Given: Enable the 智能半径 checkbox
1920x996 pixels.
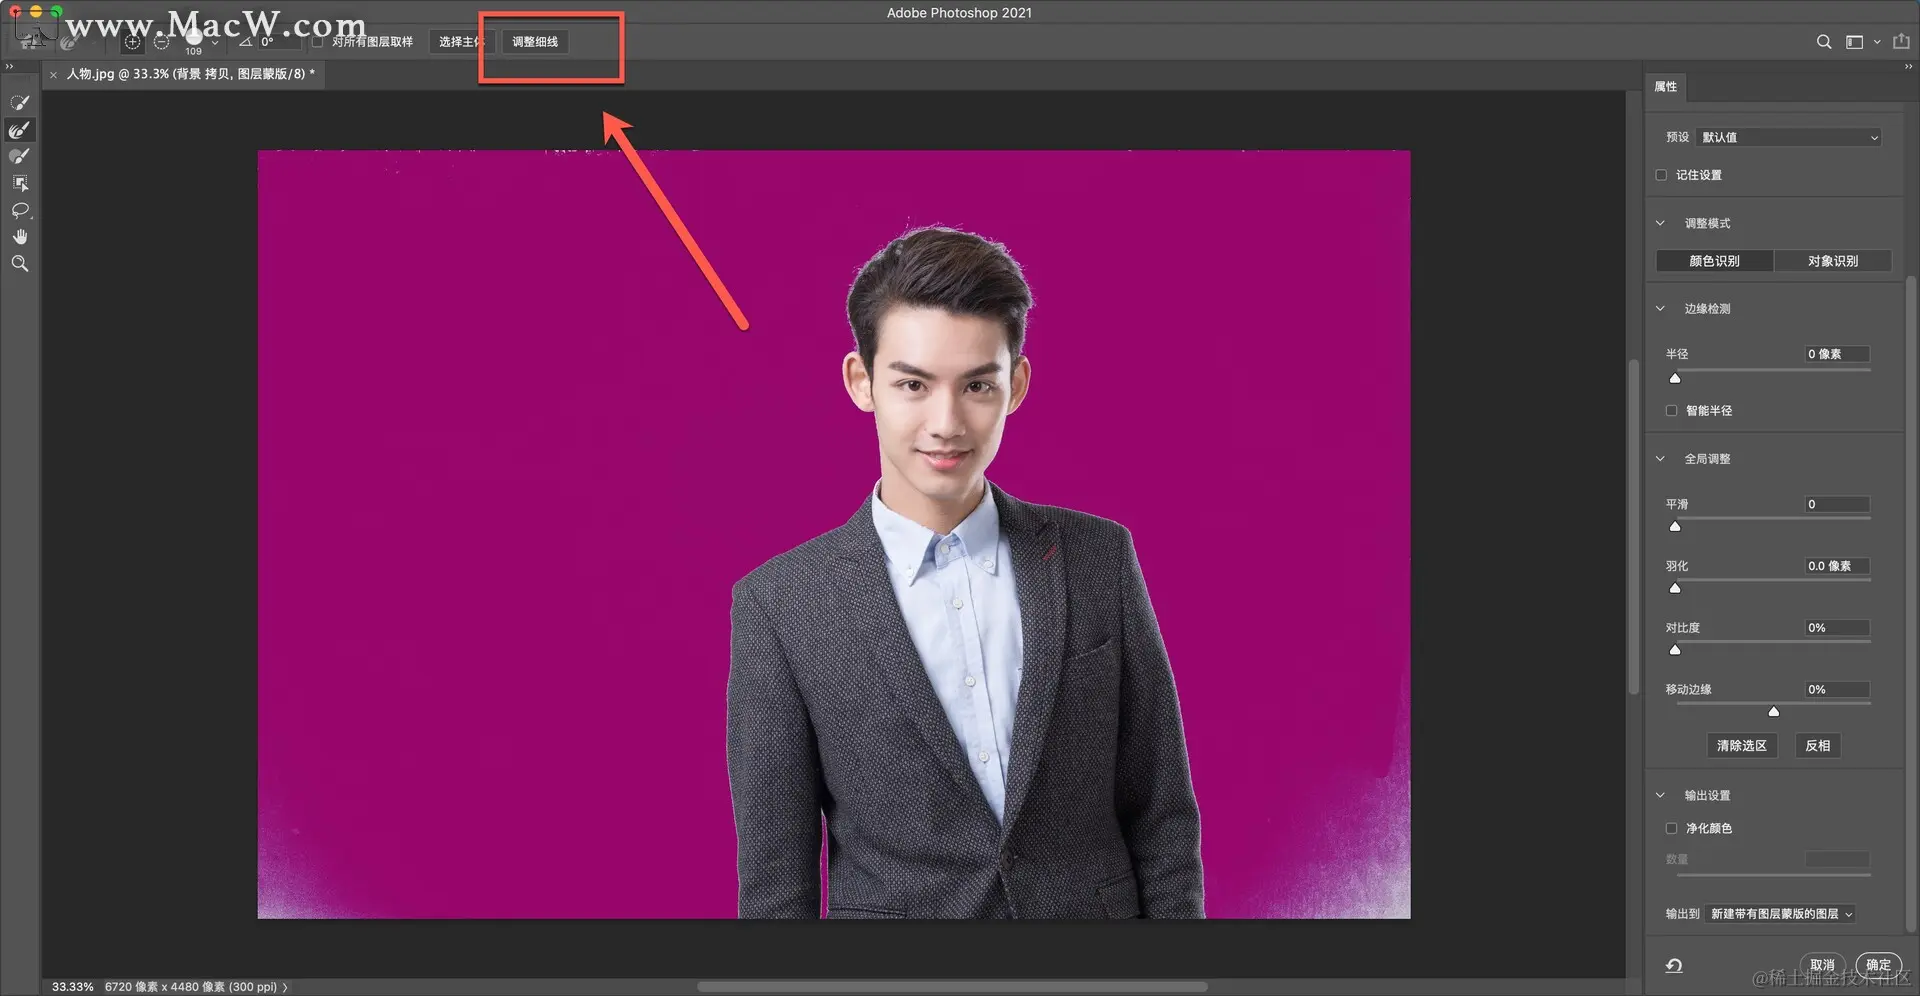Looking at the screenshot, I should [1671, 411].
